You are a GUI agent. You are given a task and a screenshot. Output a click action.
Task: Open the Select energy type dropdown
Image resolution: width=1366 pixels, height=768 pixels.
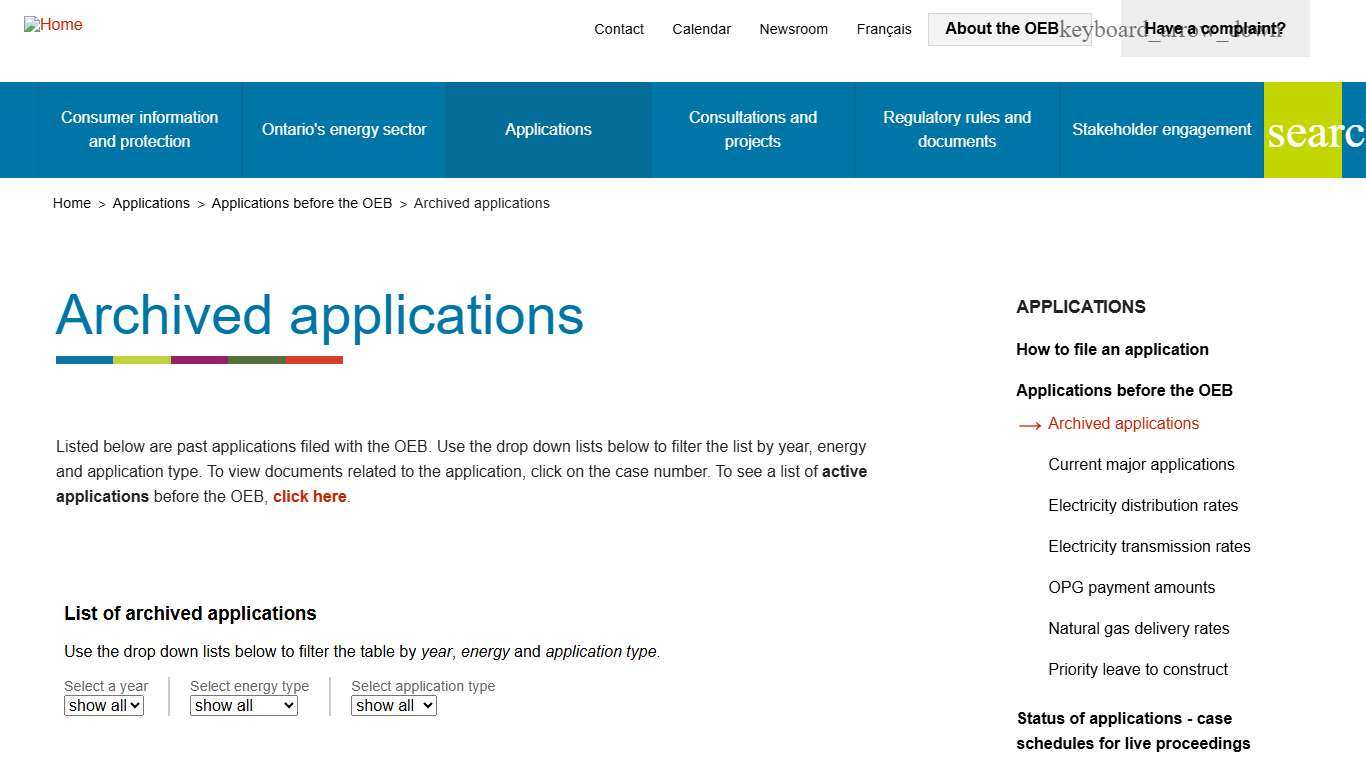(x=243, y=705)
